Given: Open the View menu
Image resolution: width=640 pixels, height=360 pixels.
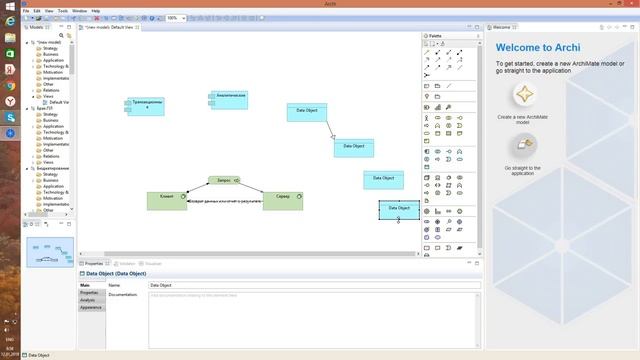Looking at the screenshot, I should coord(49,11).
